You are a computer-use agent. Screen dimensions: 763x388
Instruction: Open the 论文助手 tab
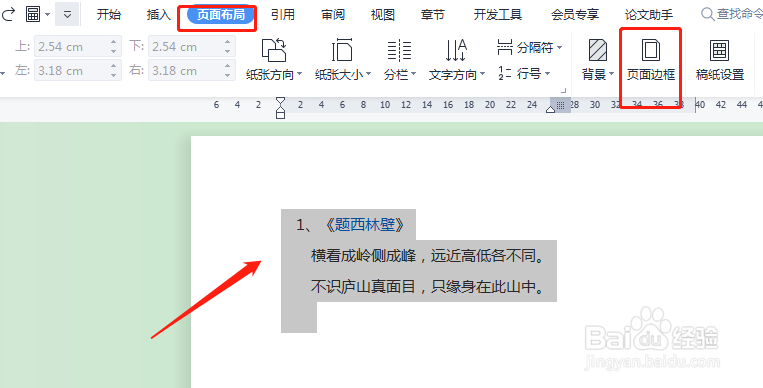click(x=649, y=15)
